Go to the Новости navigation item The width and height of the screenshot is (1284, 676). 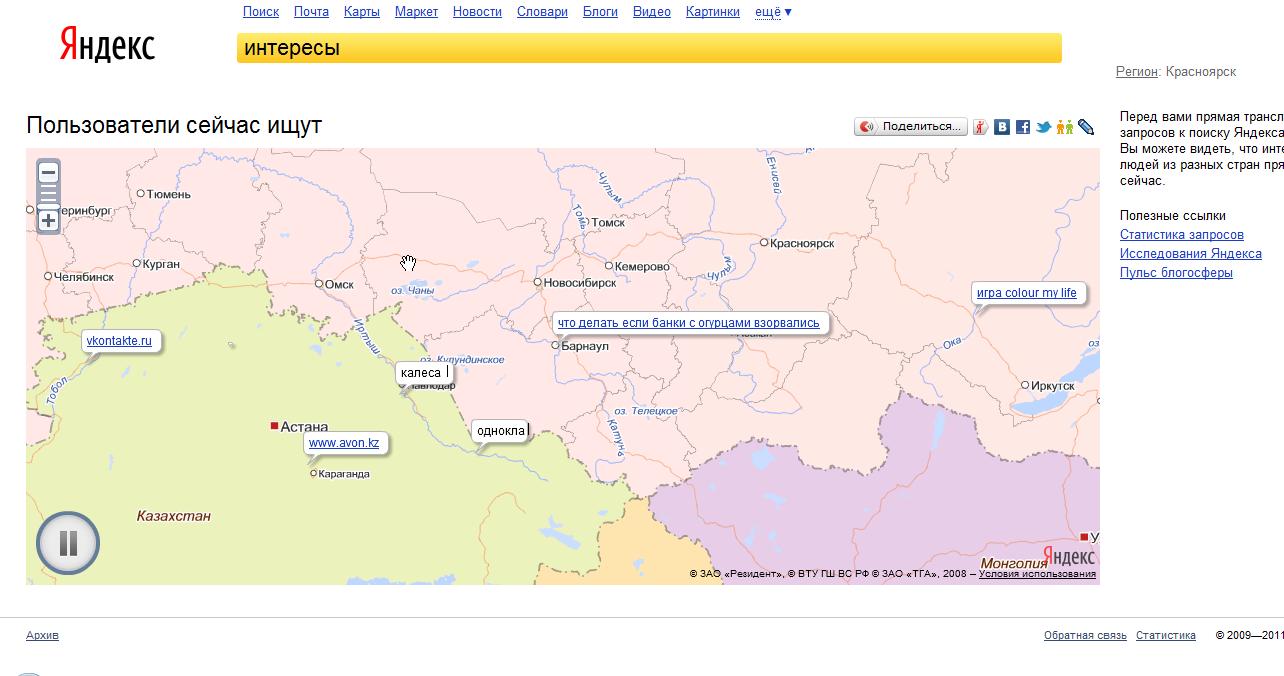click(477, 12)
